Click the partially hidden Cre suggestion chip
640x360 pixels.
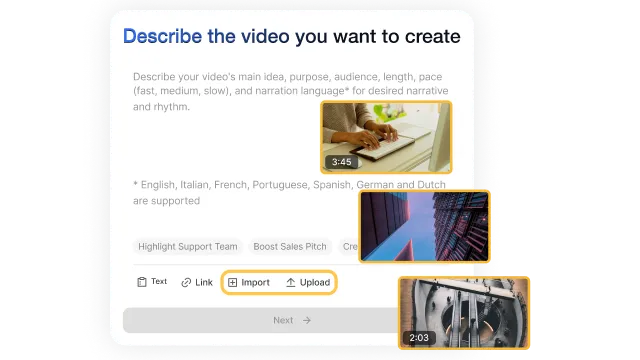349,247
